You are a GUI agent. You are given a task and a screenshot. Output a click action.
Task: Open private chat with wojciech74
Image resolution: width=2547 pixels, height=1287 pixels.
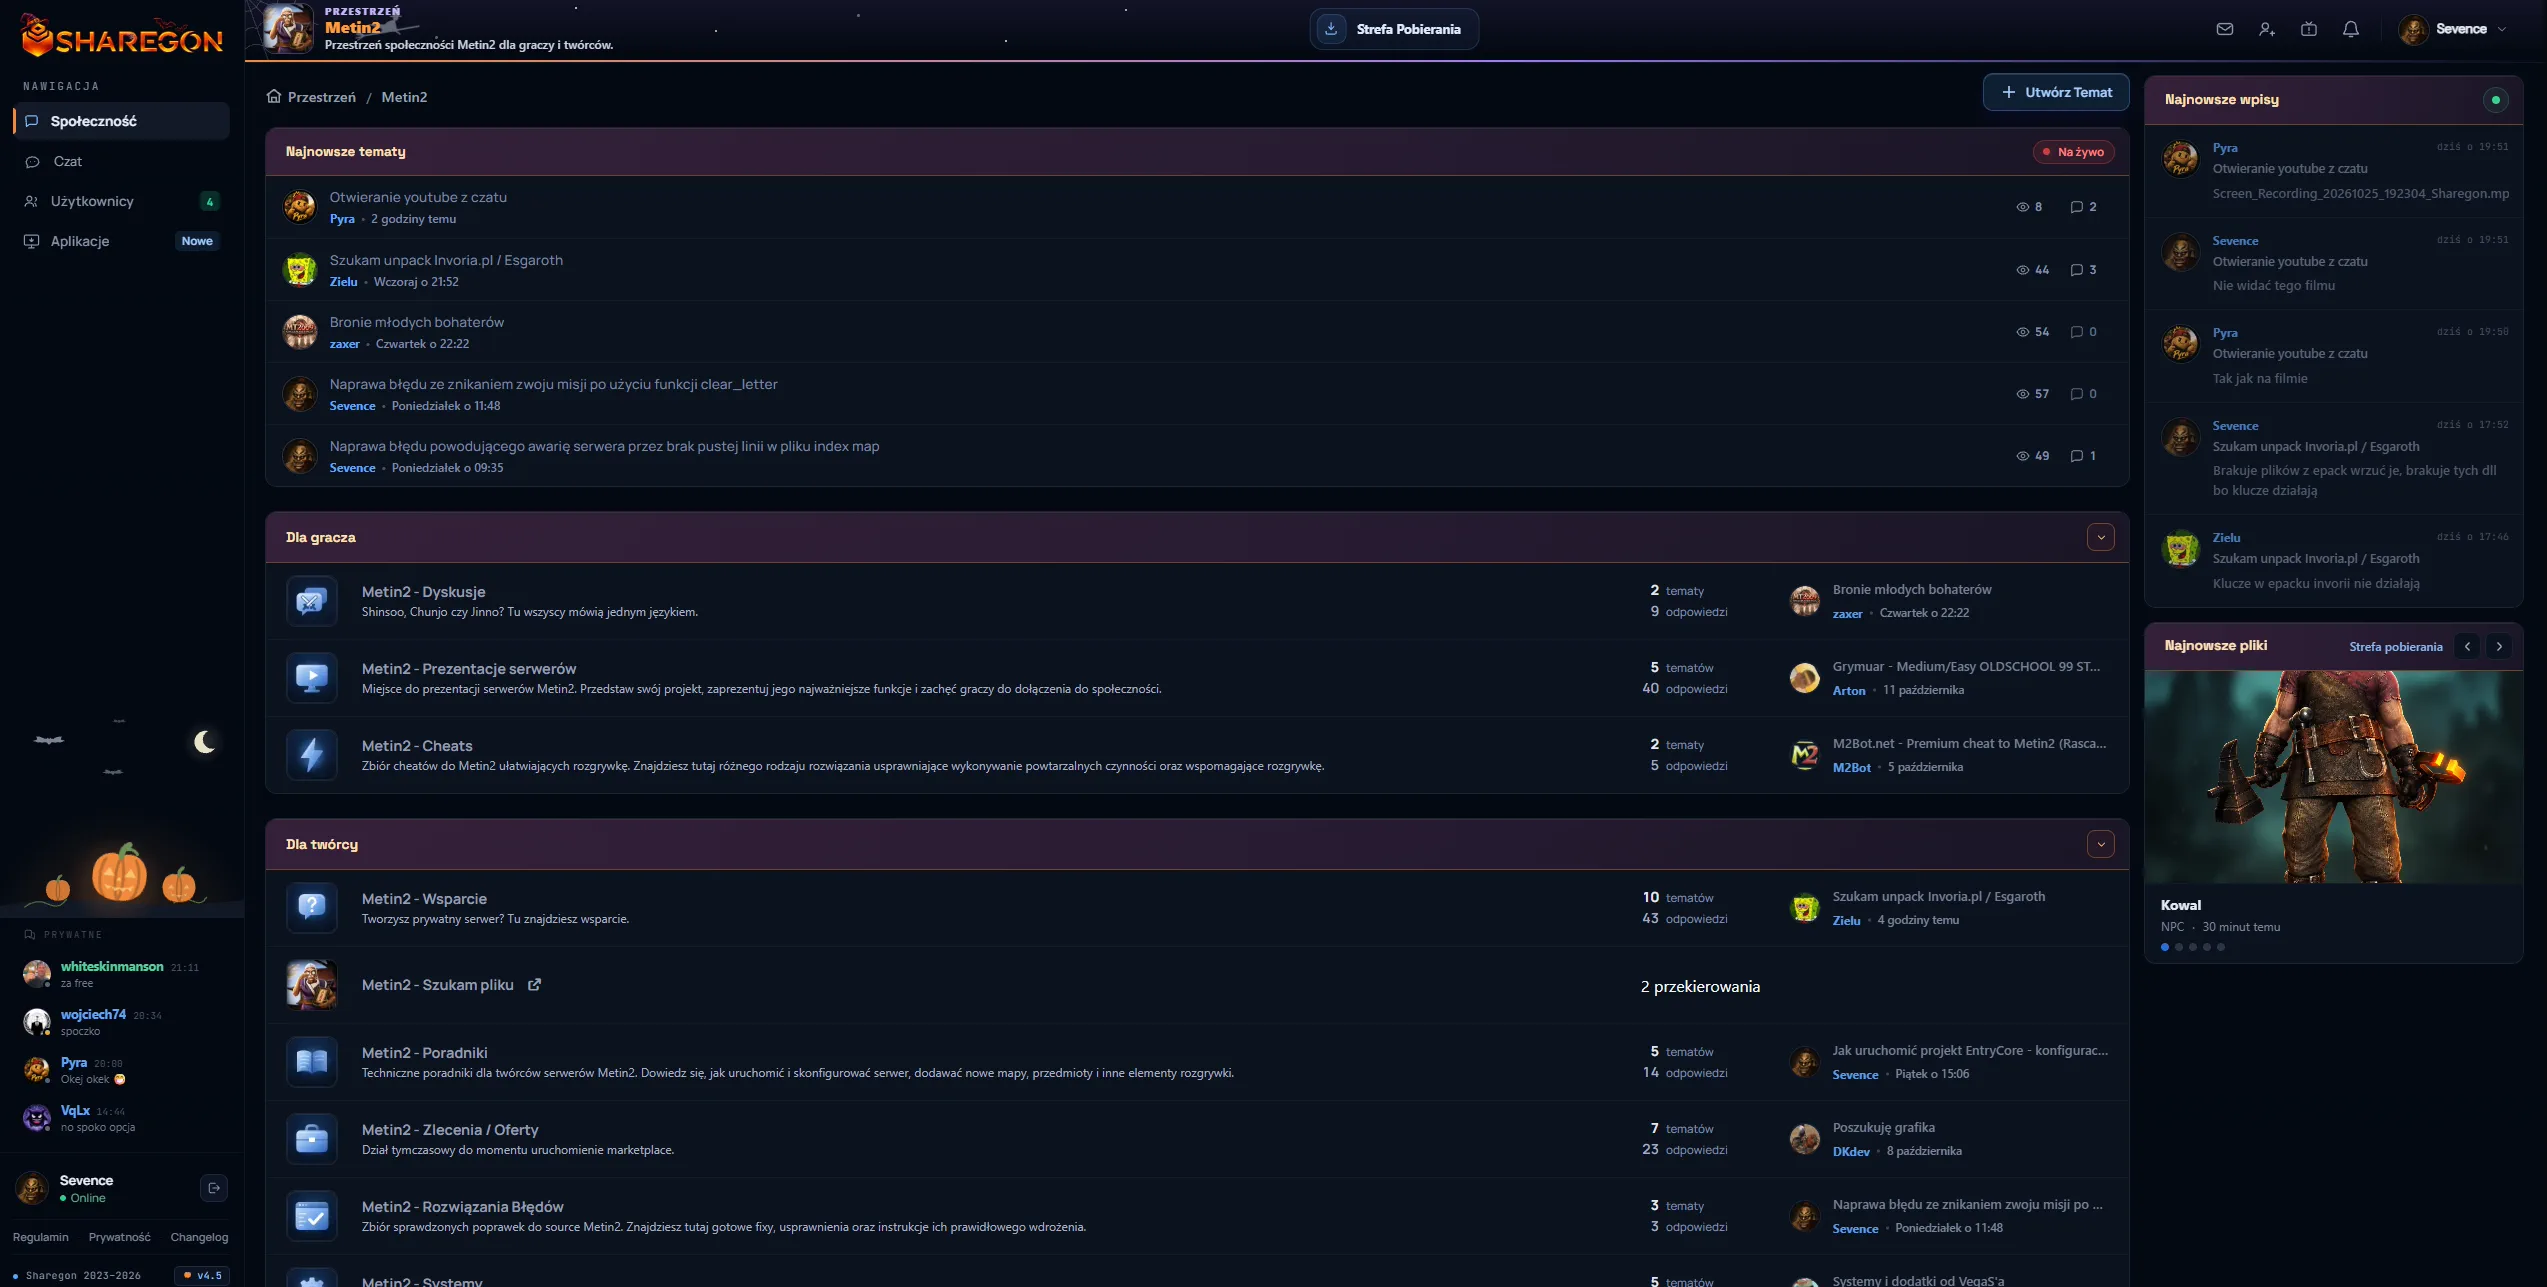(x=121, y=1022)
